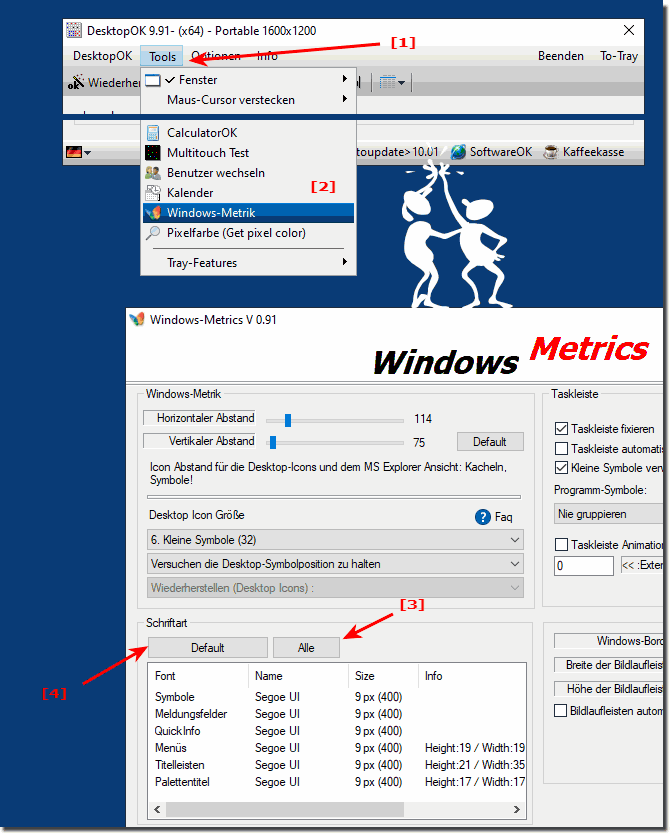Screen dimensions: 670x834
Task: Click the Schriftart Default button
Action: pos(207,648)
